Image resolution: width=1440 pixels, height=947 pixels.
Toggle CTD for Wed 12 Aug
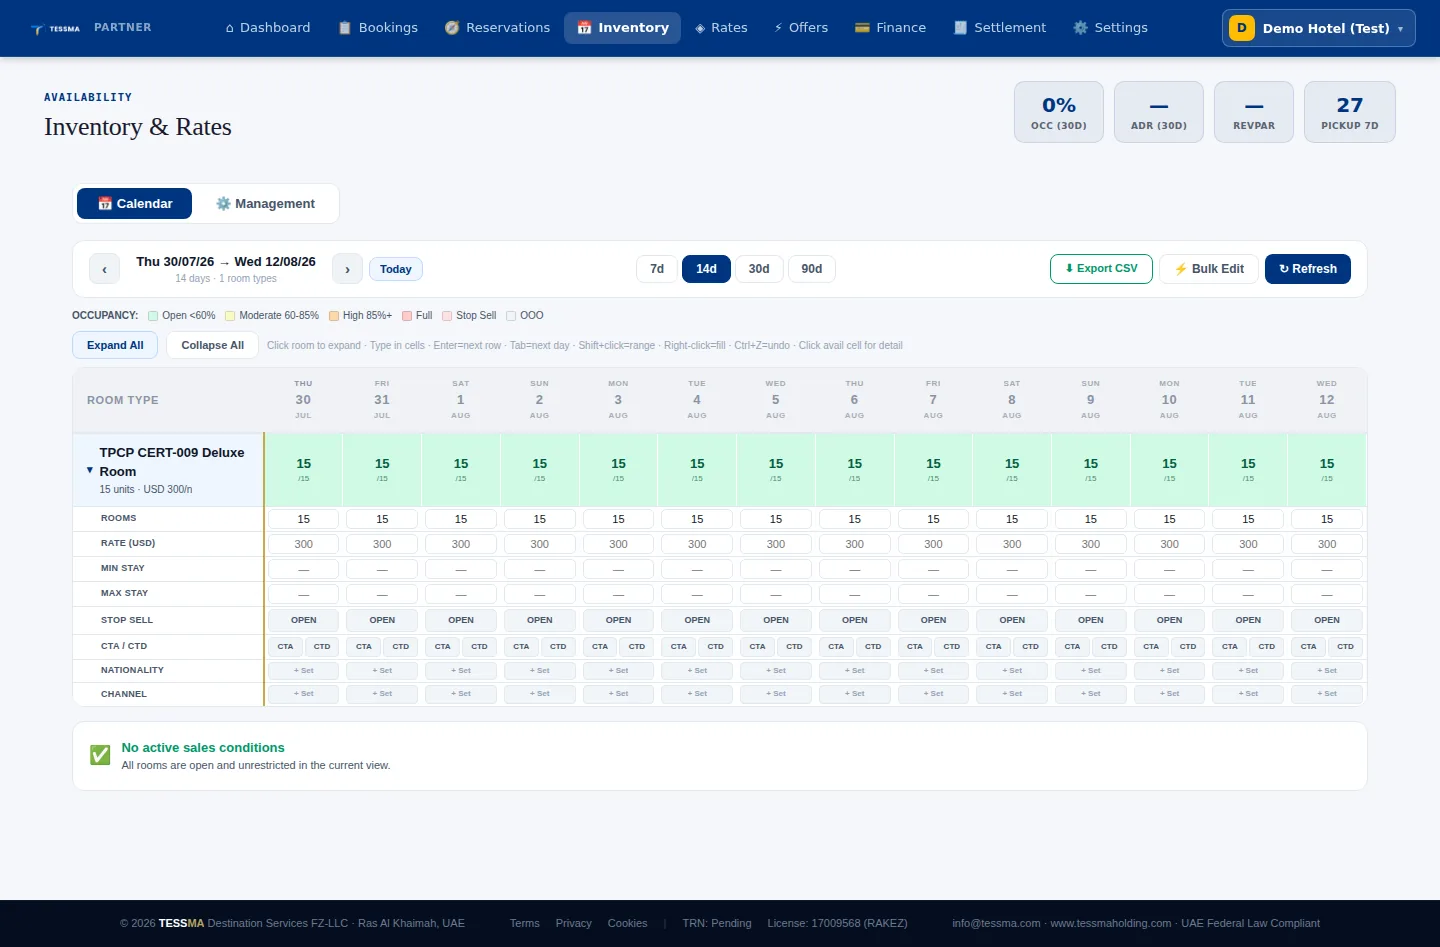(x=1345, y=646)
